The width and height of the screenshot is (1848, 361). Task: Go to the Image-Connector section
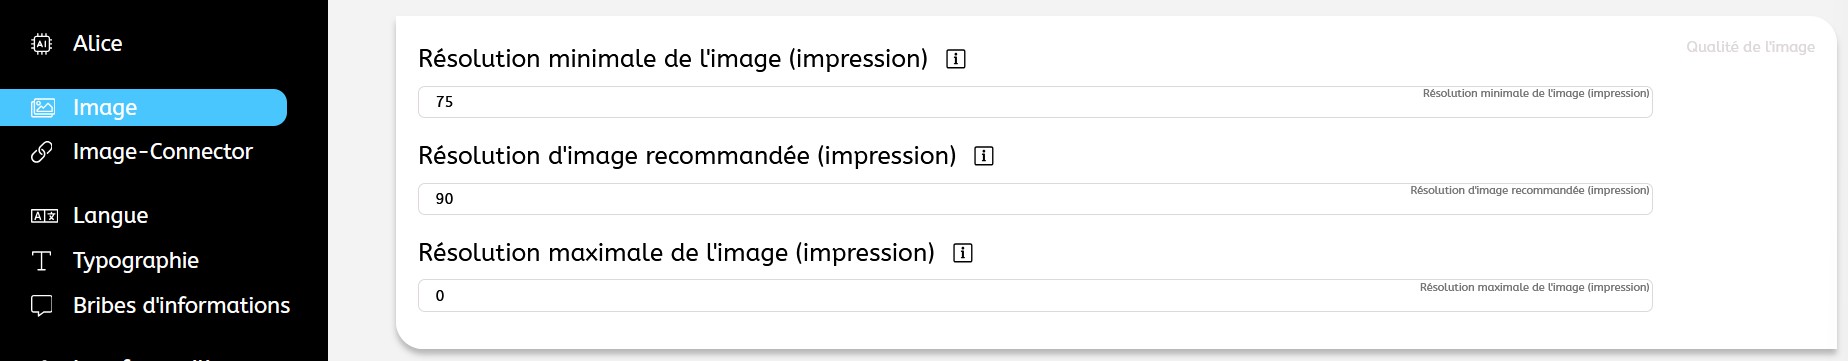point(163,152)
